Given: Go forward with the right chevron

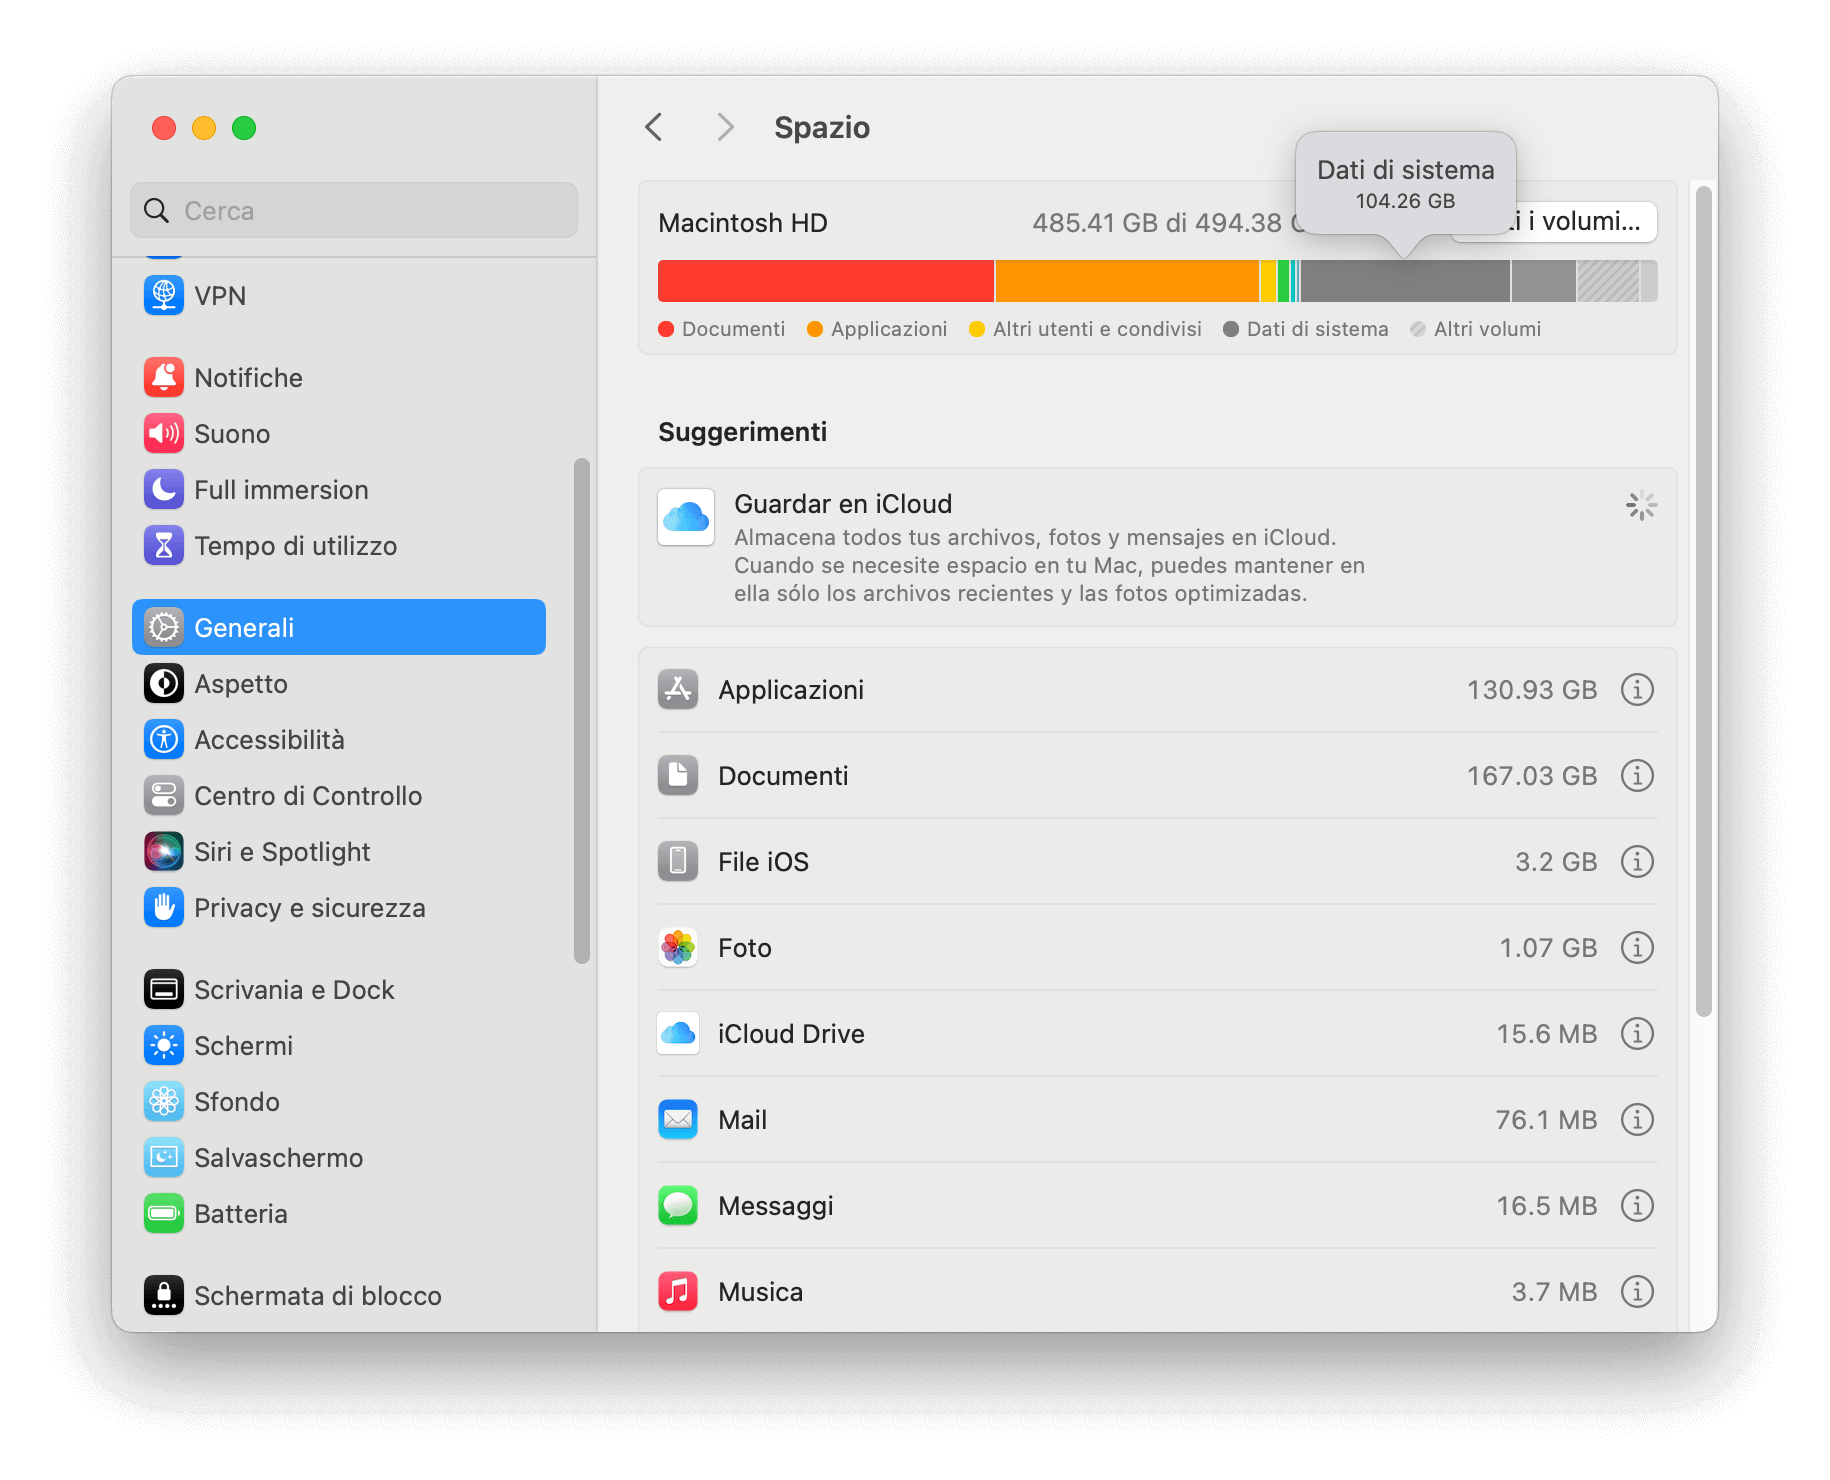Looking at the screenshot, I should [x=726, y=127].
